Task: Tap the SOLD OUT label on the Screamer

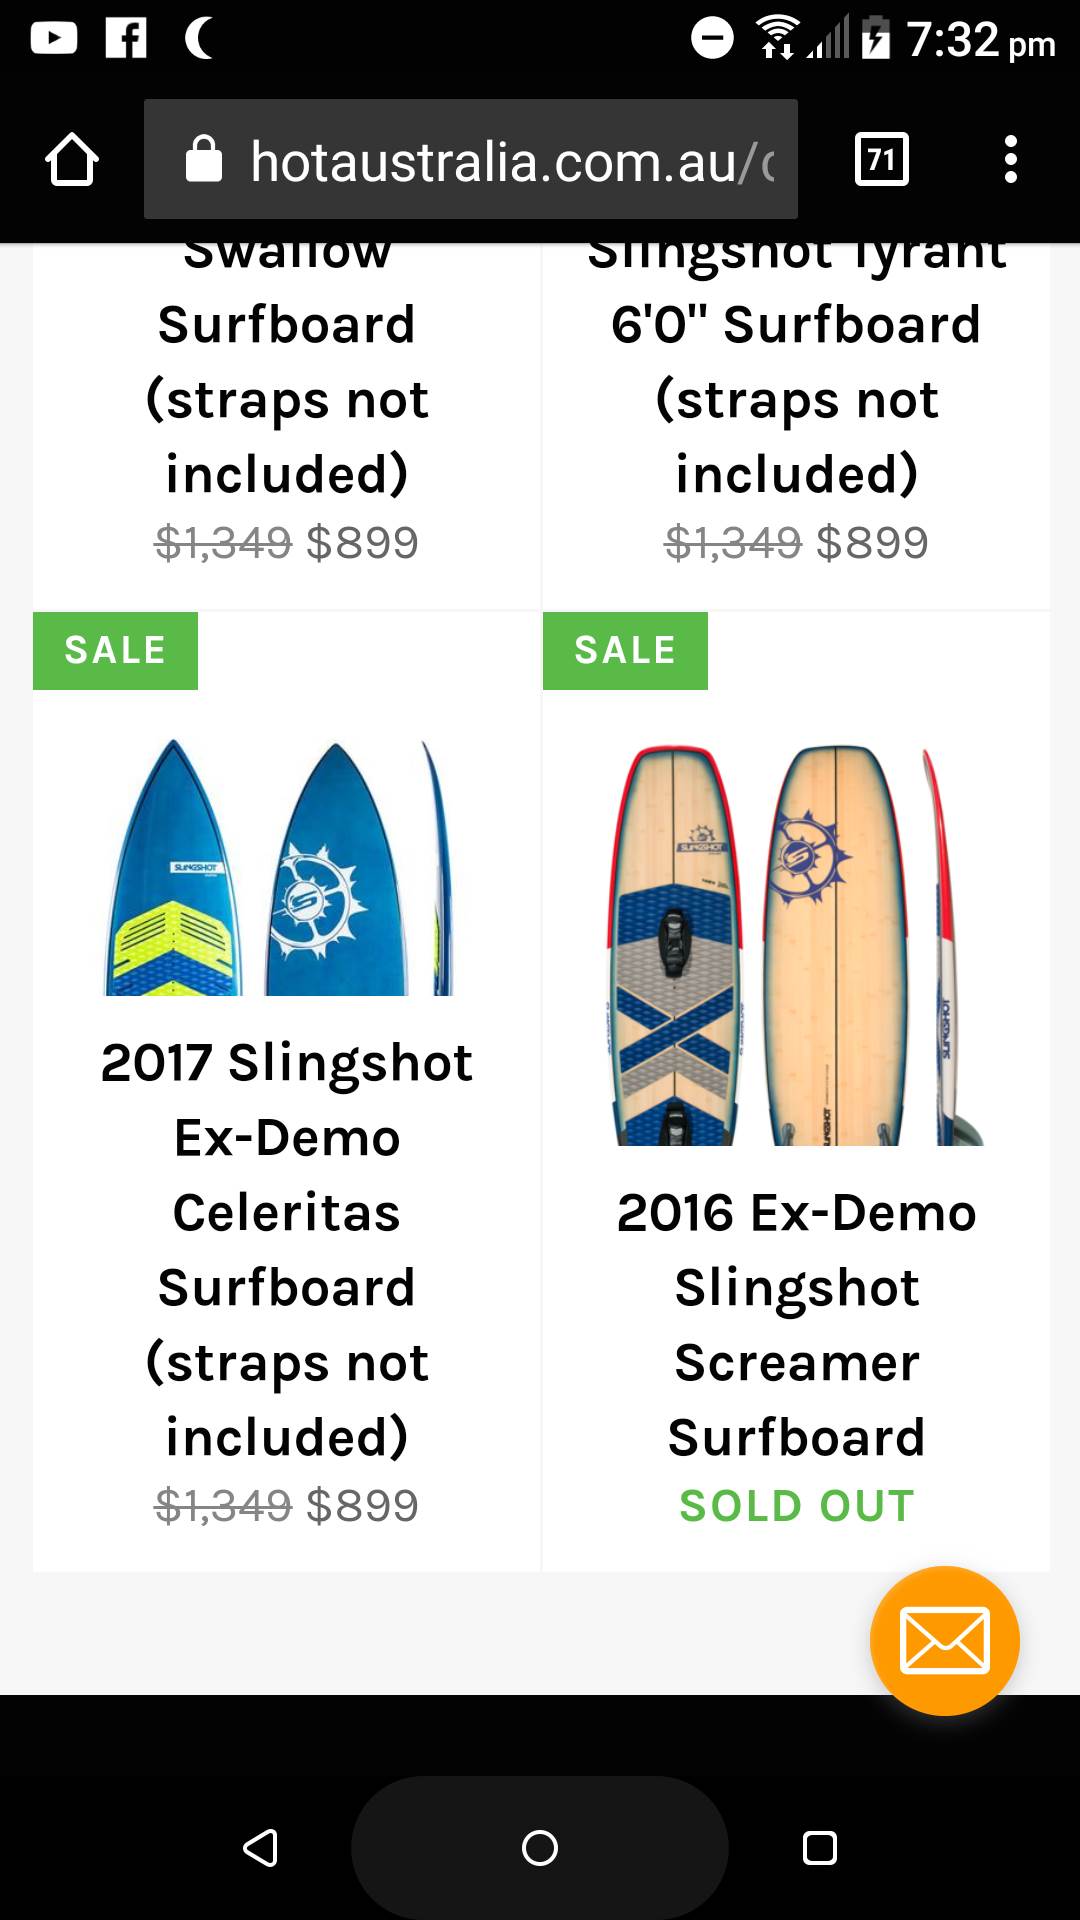Action: 795,1506
